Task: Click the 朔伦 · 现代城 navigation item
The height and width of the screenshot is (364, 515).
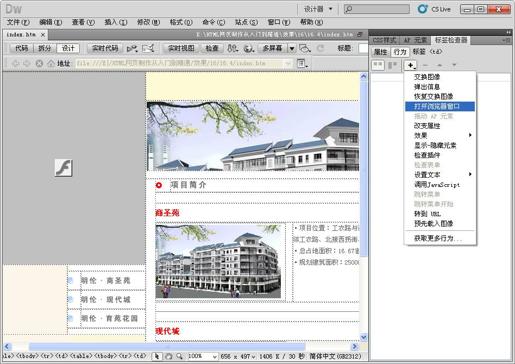Action: pyautogui.click(x=106, y=300)
